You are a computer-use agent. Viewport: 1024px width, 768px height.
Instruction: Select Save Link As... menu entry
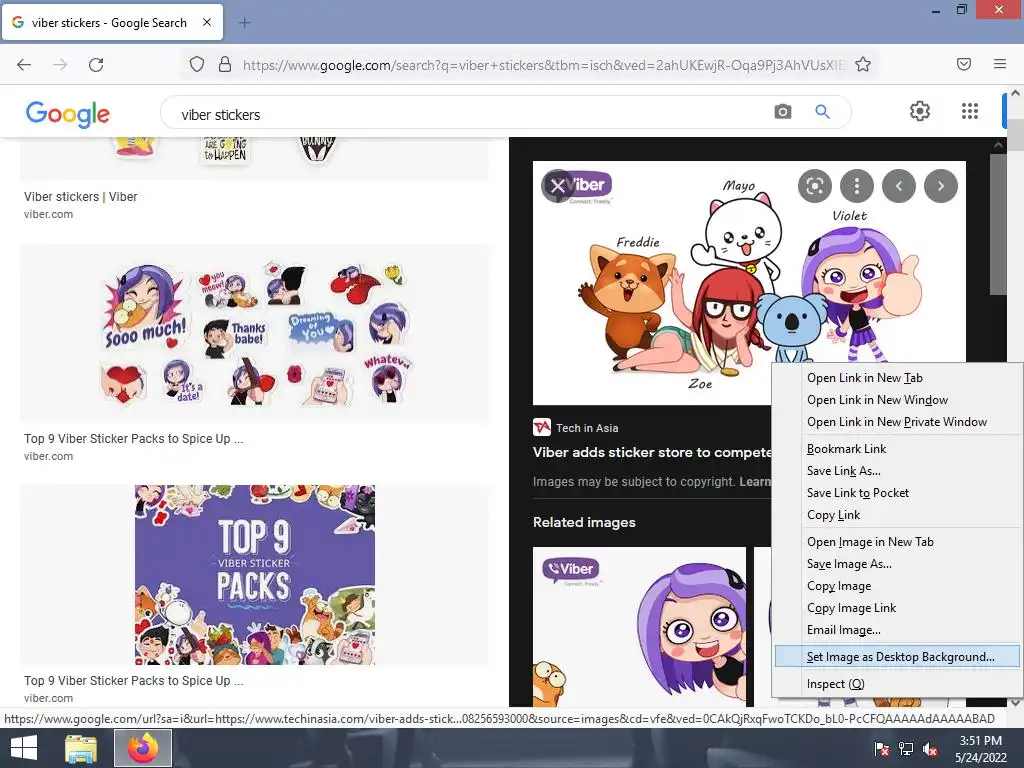coord(844,471)
